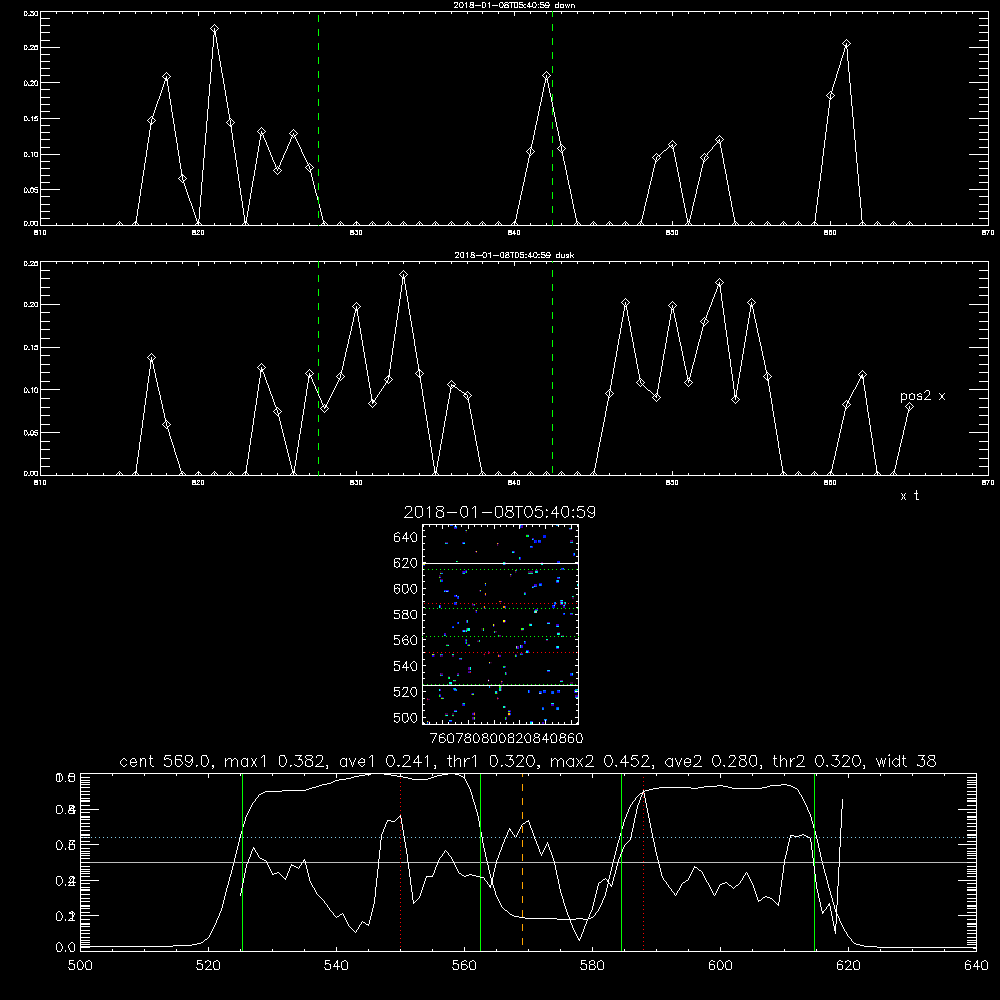The width and height of the screenshot is (1000, 1000).
Task: Select the timestamp title above the image panel
Action: coord(499,512)
